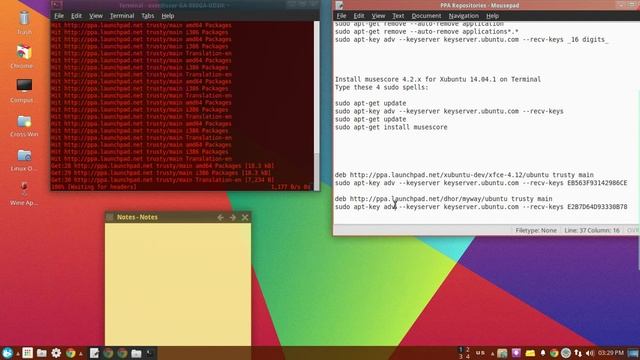Expand the arrow beside the main menu icon
Viewport: 640px width, 360px height.
pos(18,354)
